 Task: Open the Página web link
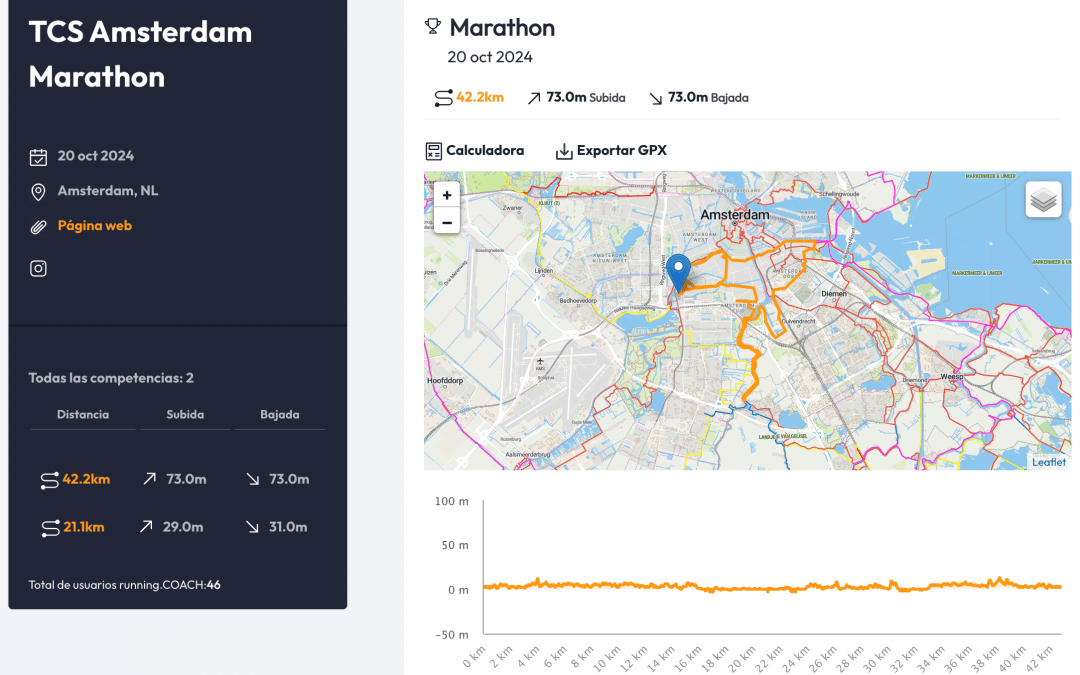pyautogui.click(x=95, y=226)
